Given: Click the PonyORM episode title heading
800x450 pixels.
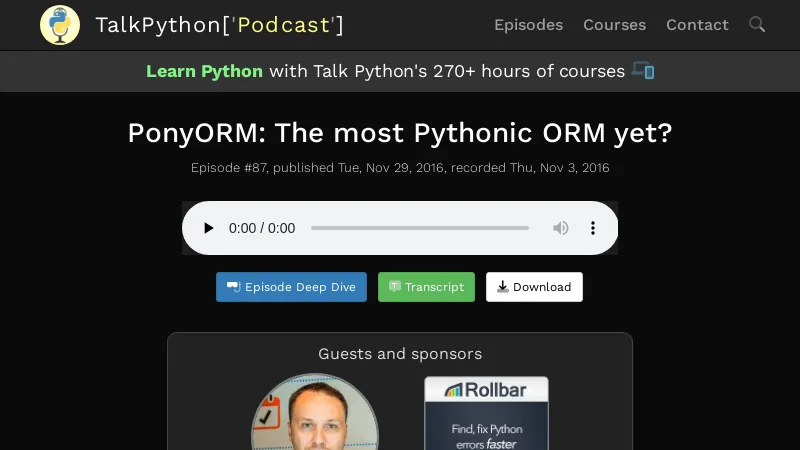Looking at the screenshot, I should point(400,133).
